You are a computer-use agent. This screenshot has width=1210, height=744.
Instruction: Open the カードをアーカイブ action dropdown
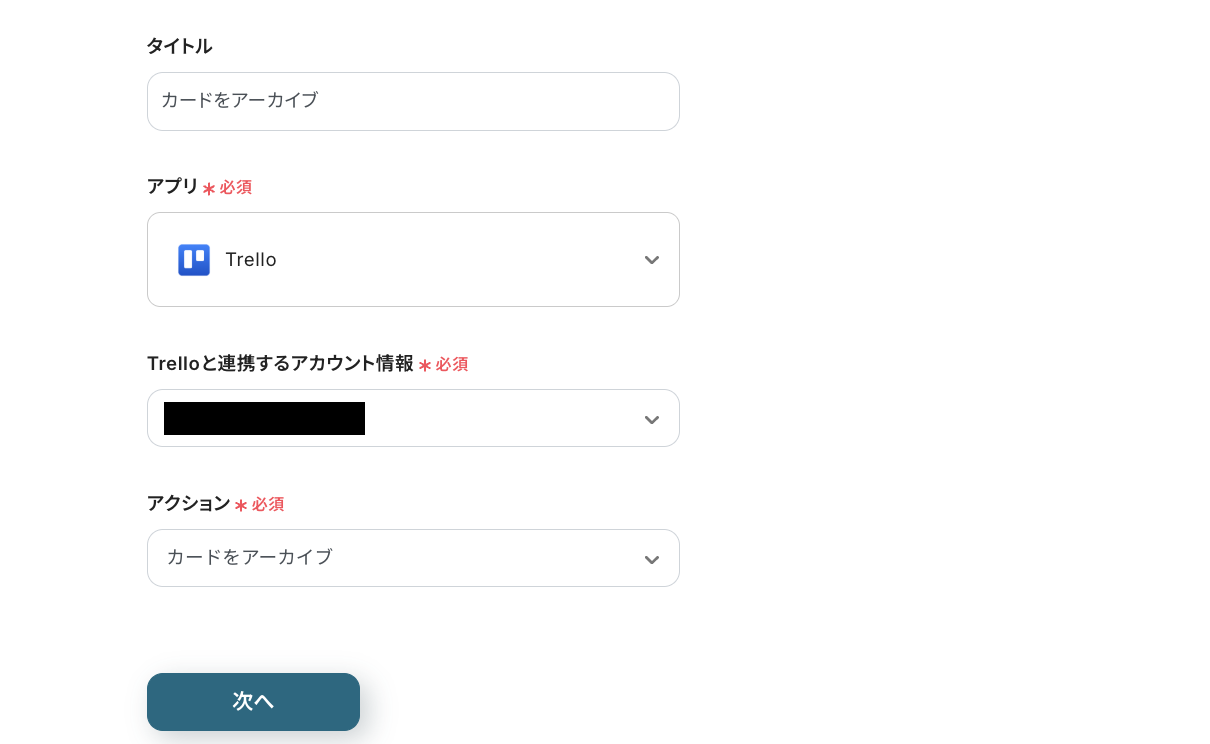[412, 558]
